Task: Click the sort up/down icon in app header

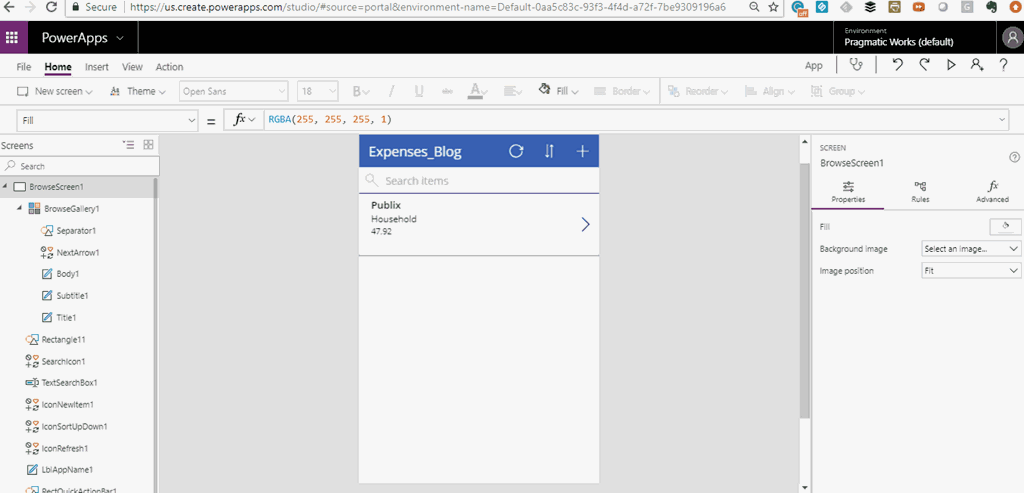Action: point(549,151)
